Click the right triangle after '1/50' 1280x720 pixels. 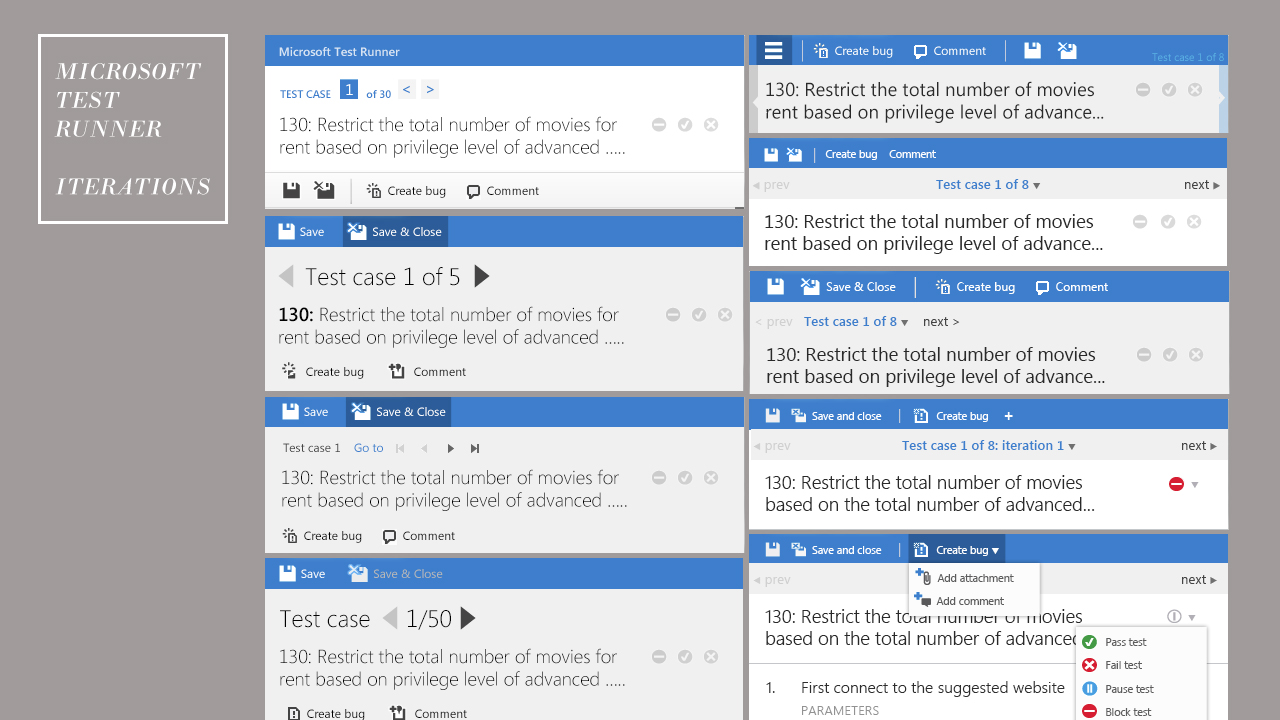(468, 619)
